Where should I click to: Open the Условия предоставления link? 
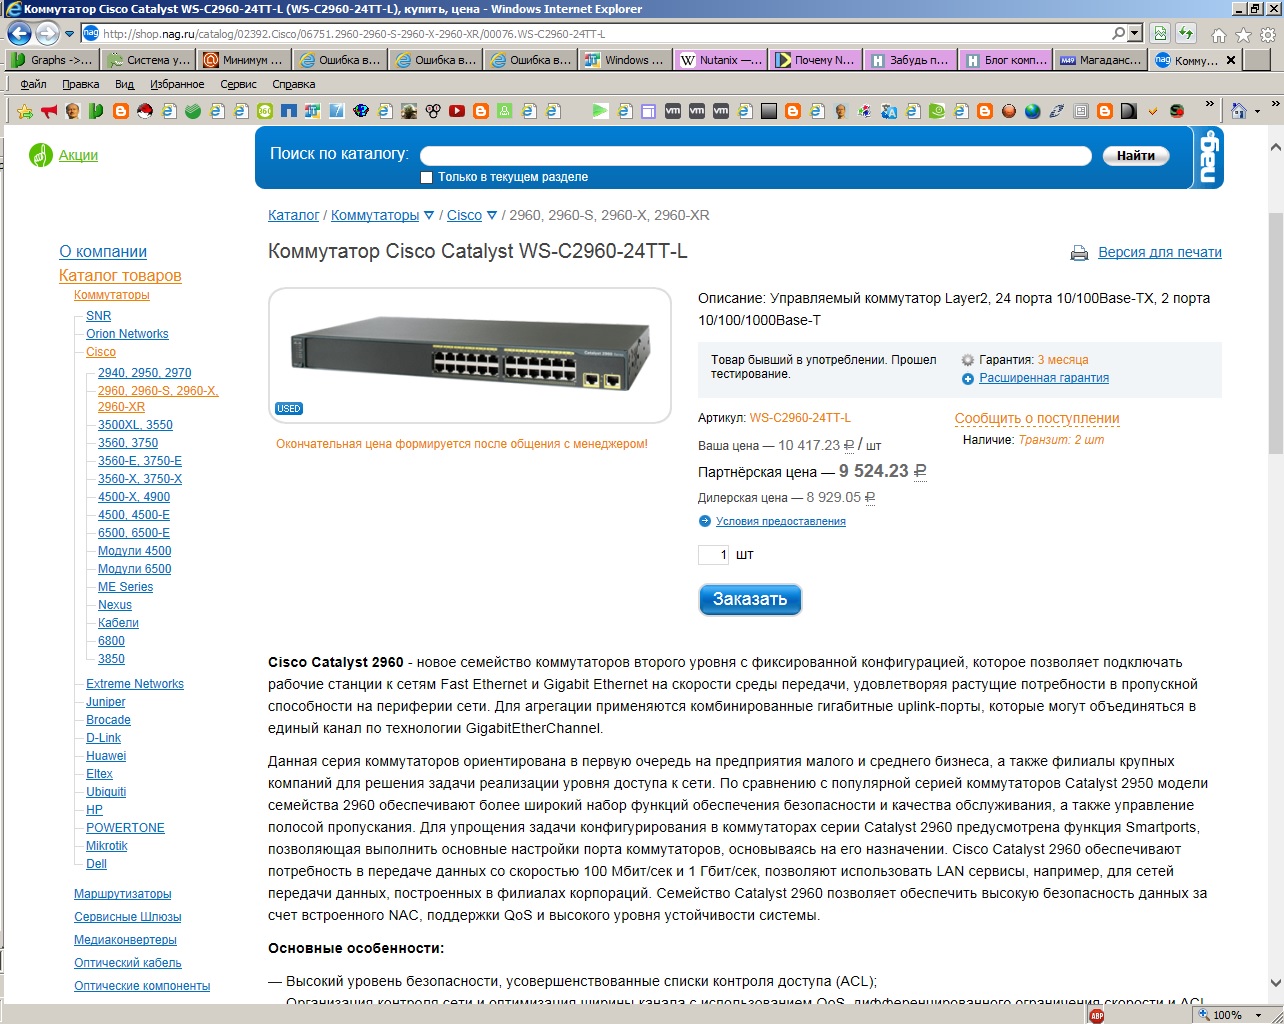[781, 521]
